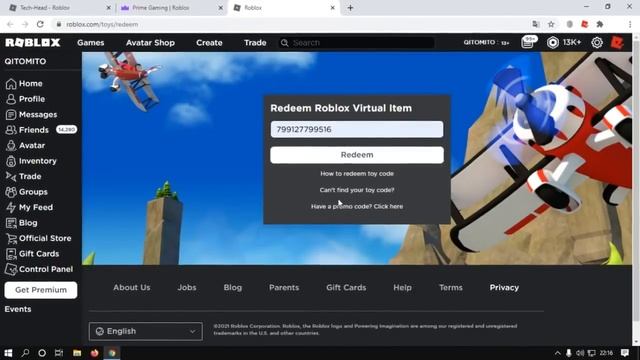Open File Explorer from taskbar
This screenshot has width=640, height=360.
[77, 353]
